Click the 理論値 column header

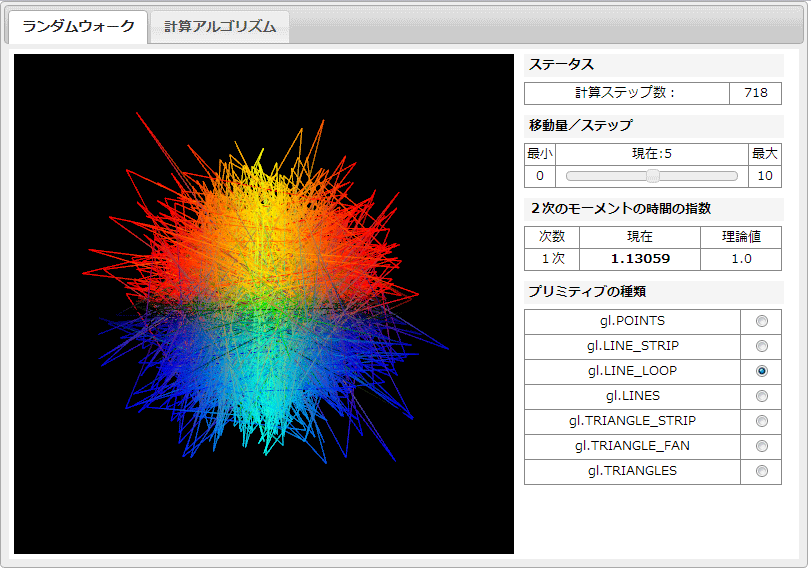tap(741, 236)
